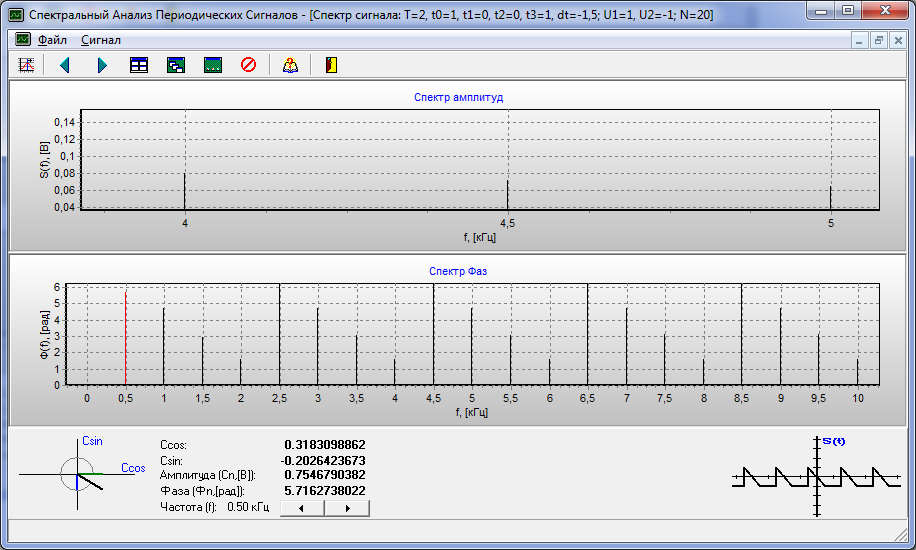916x550 pixels.
Task: Click inside the Спектр Фаз chart
Action: 480,335
